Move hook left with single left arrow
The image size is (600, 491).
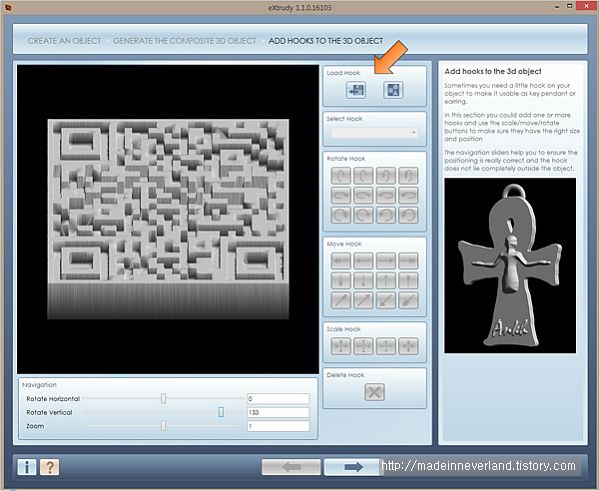tap(363, 261)
